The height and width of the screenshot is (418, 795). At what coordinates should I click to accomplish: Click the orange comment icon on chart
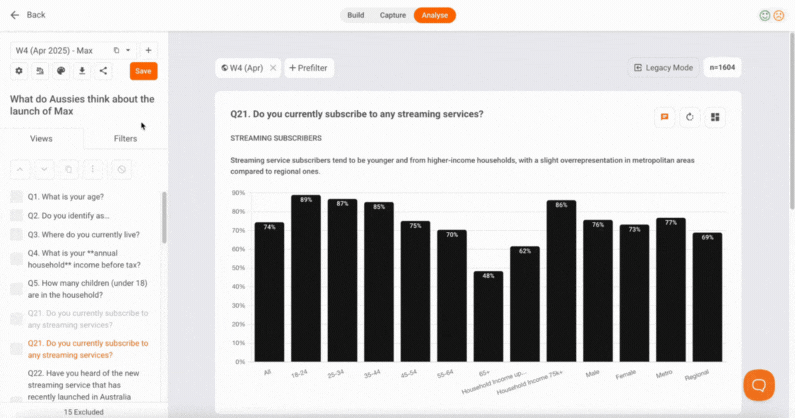tap(664, 117)
